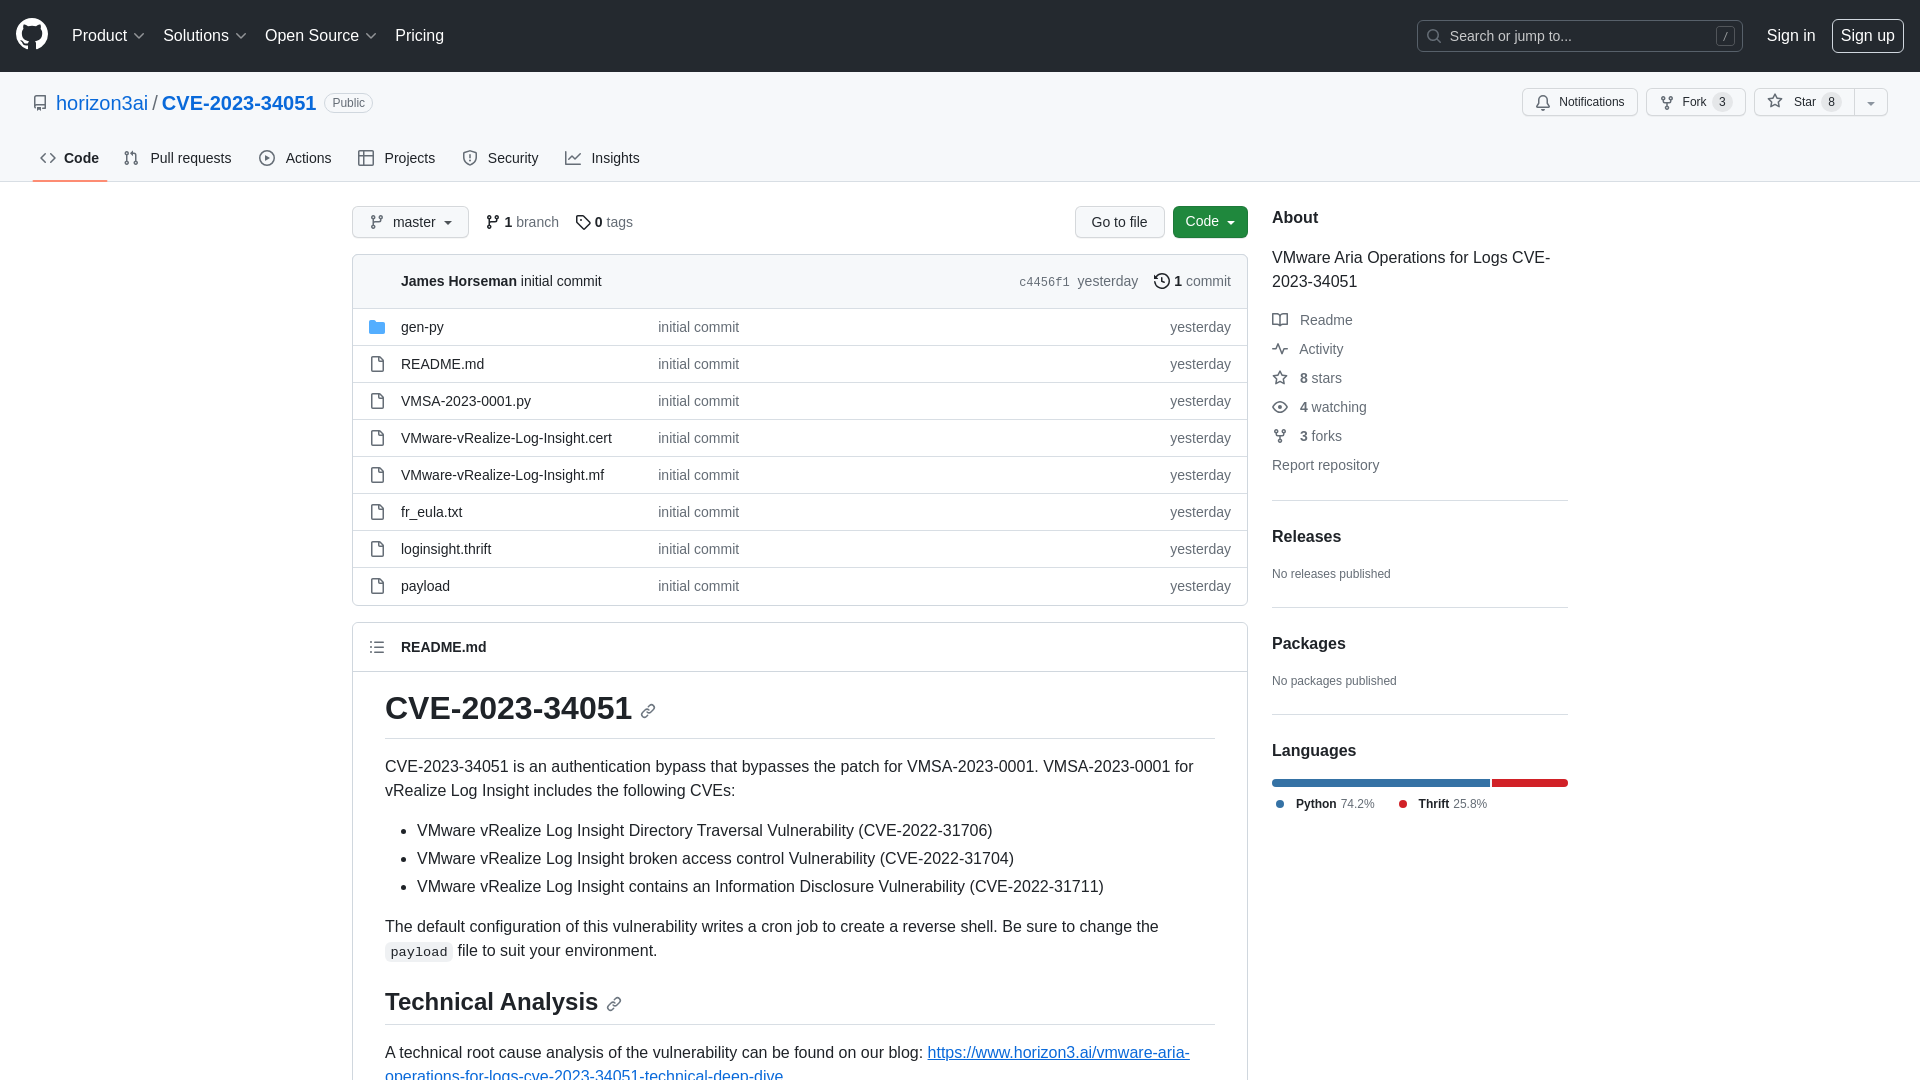This screenshot has height=1080, width=1920.
Task: Click the Insights graph icon
Action: click(574, 158)
